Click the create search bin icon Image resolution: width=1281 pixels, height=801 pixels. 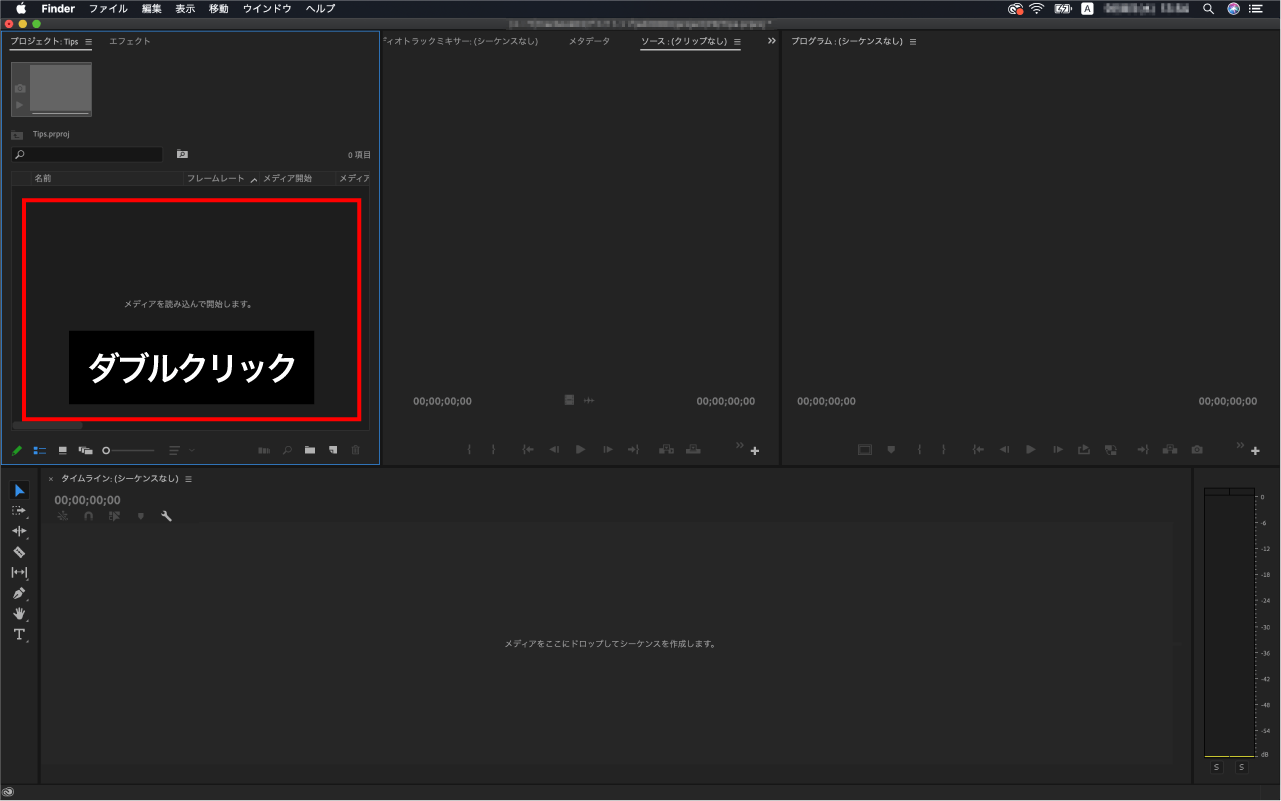coord(182,154)
